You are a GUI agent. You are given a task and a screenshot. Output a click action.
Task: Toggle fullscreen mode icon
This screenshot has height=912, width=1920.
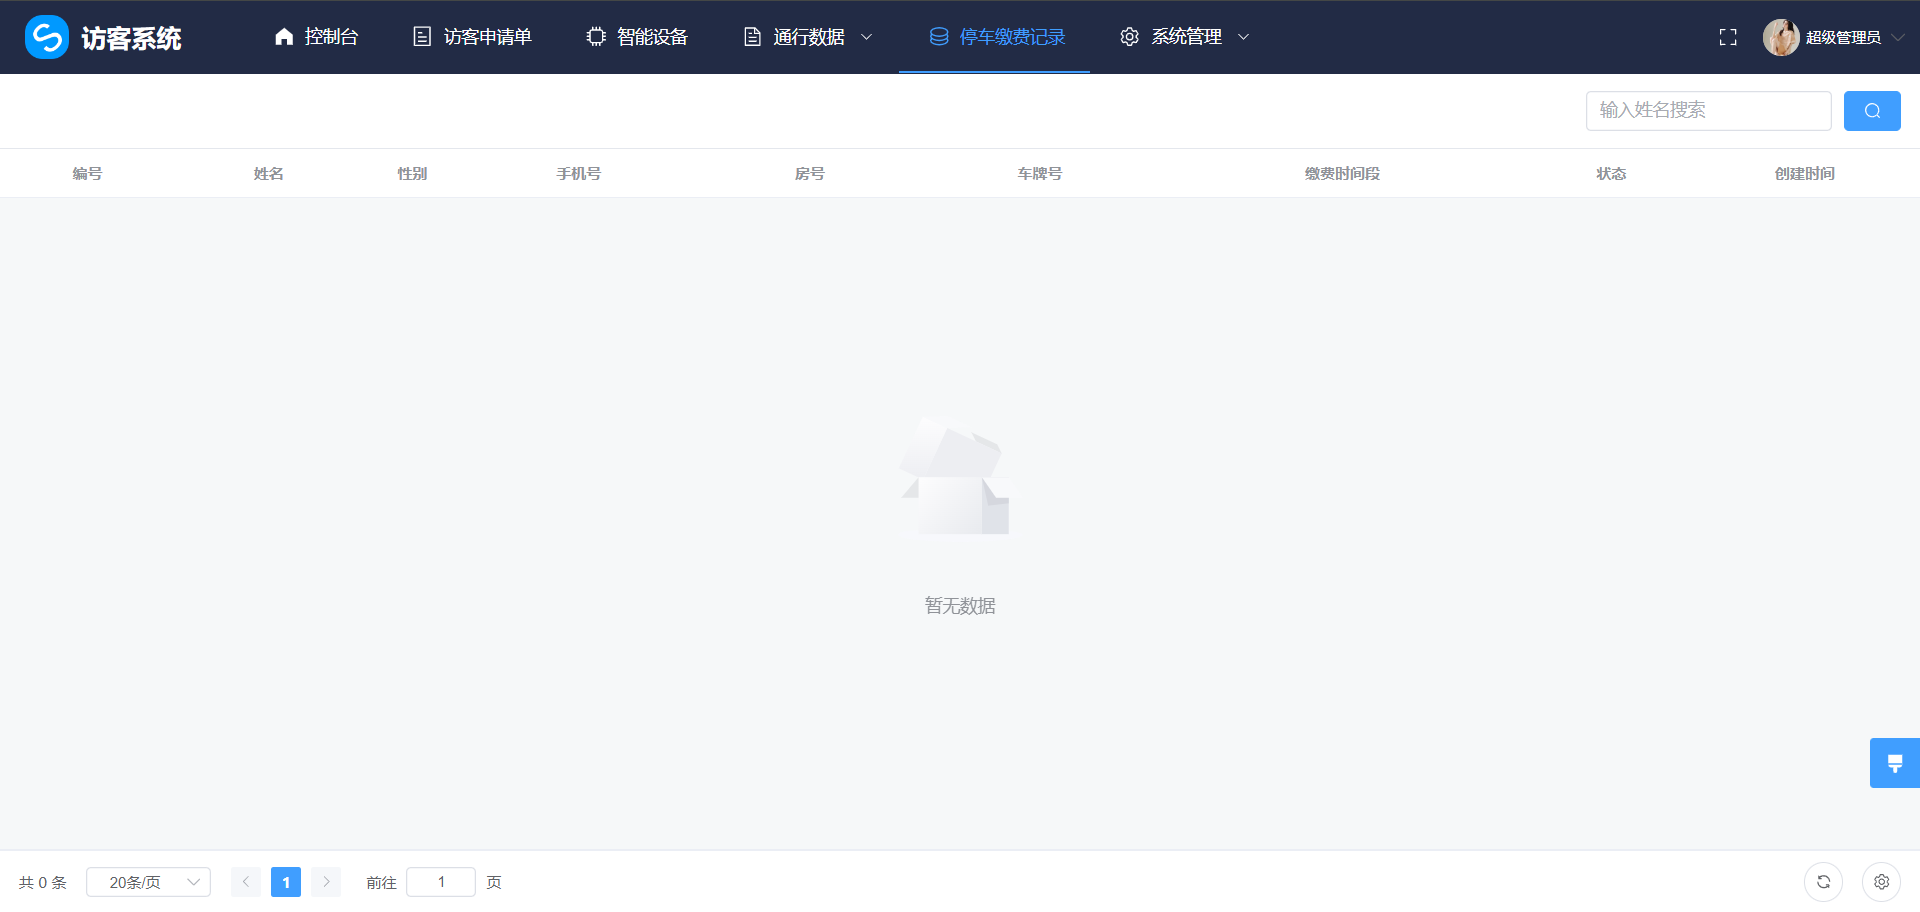pos(1727,37)
